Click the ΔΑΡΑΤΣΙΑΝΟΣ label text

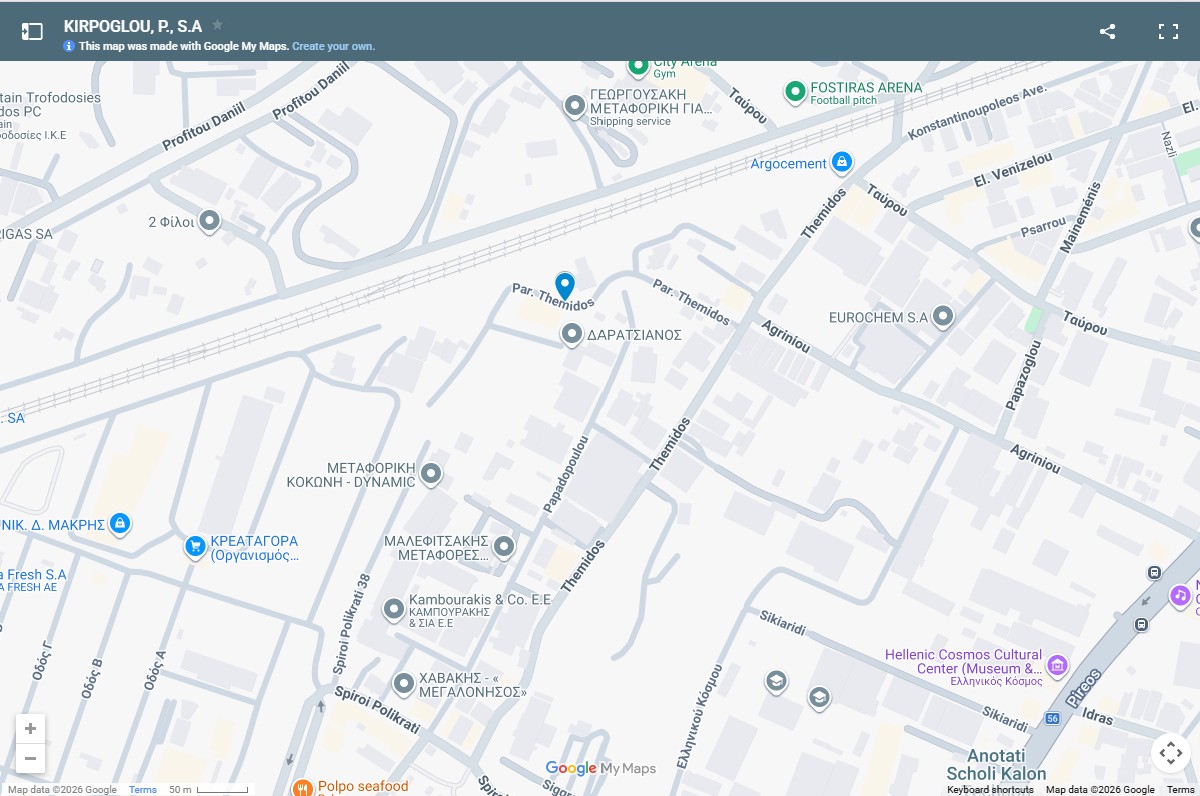(x=634, y=335)
